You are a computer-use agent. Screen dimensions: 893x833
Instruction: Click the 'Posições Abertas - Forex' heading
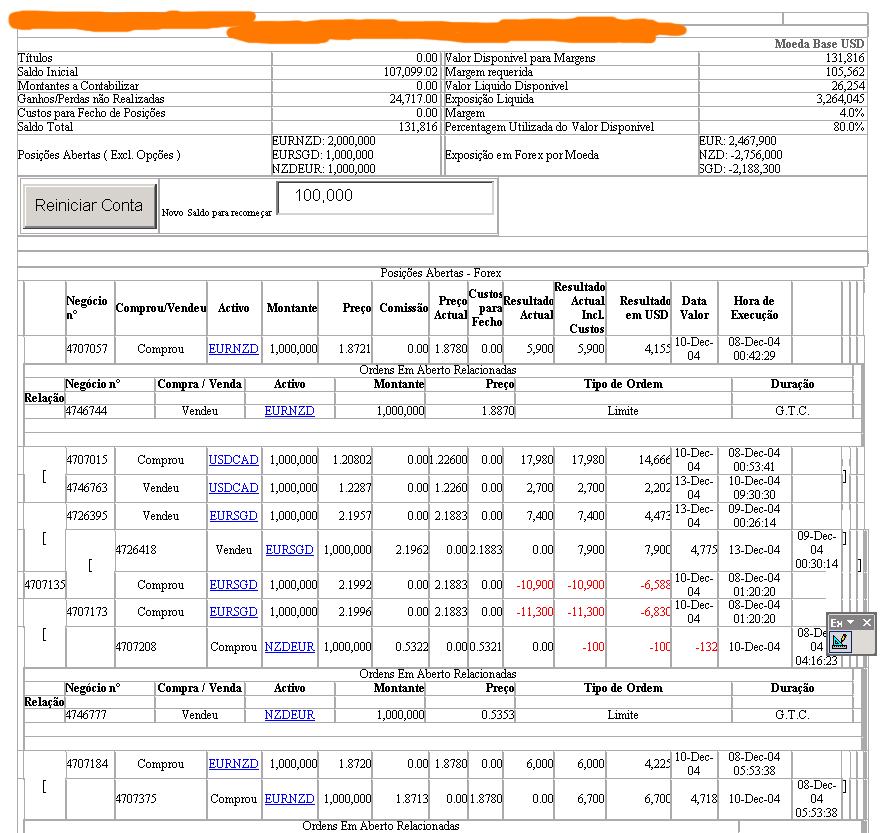coord(441,273)
